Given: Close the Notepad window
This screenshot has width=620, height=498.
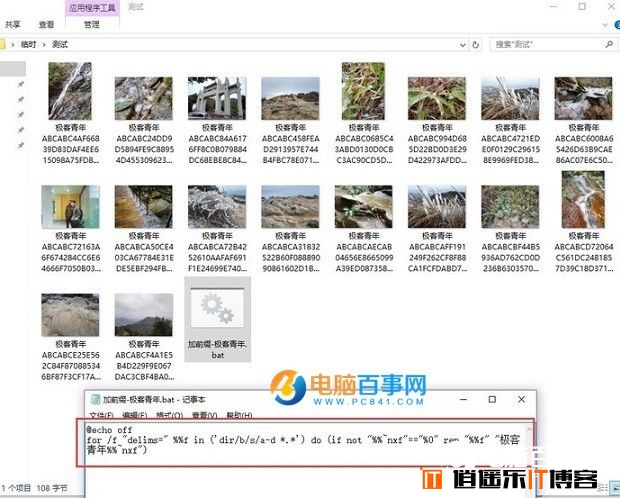Looking at the screenshot, I should pyautogui.click(x=522, y=400).
